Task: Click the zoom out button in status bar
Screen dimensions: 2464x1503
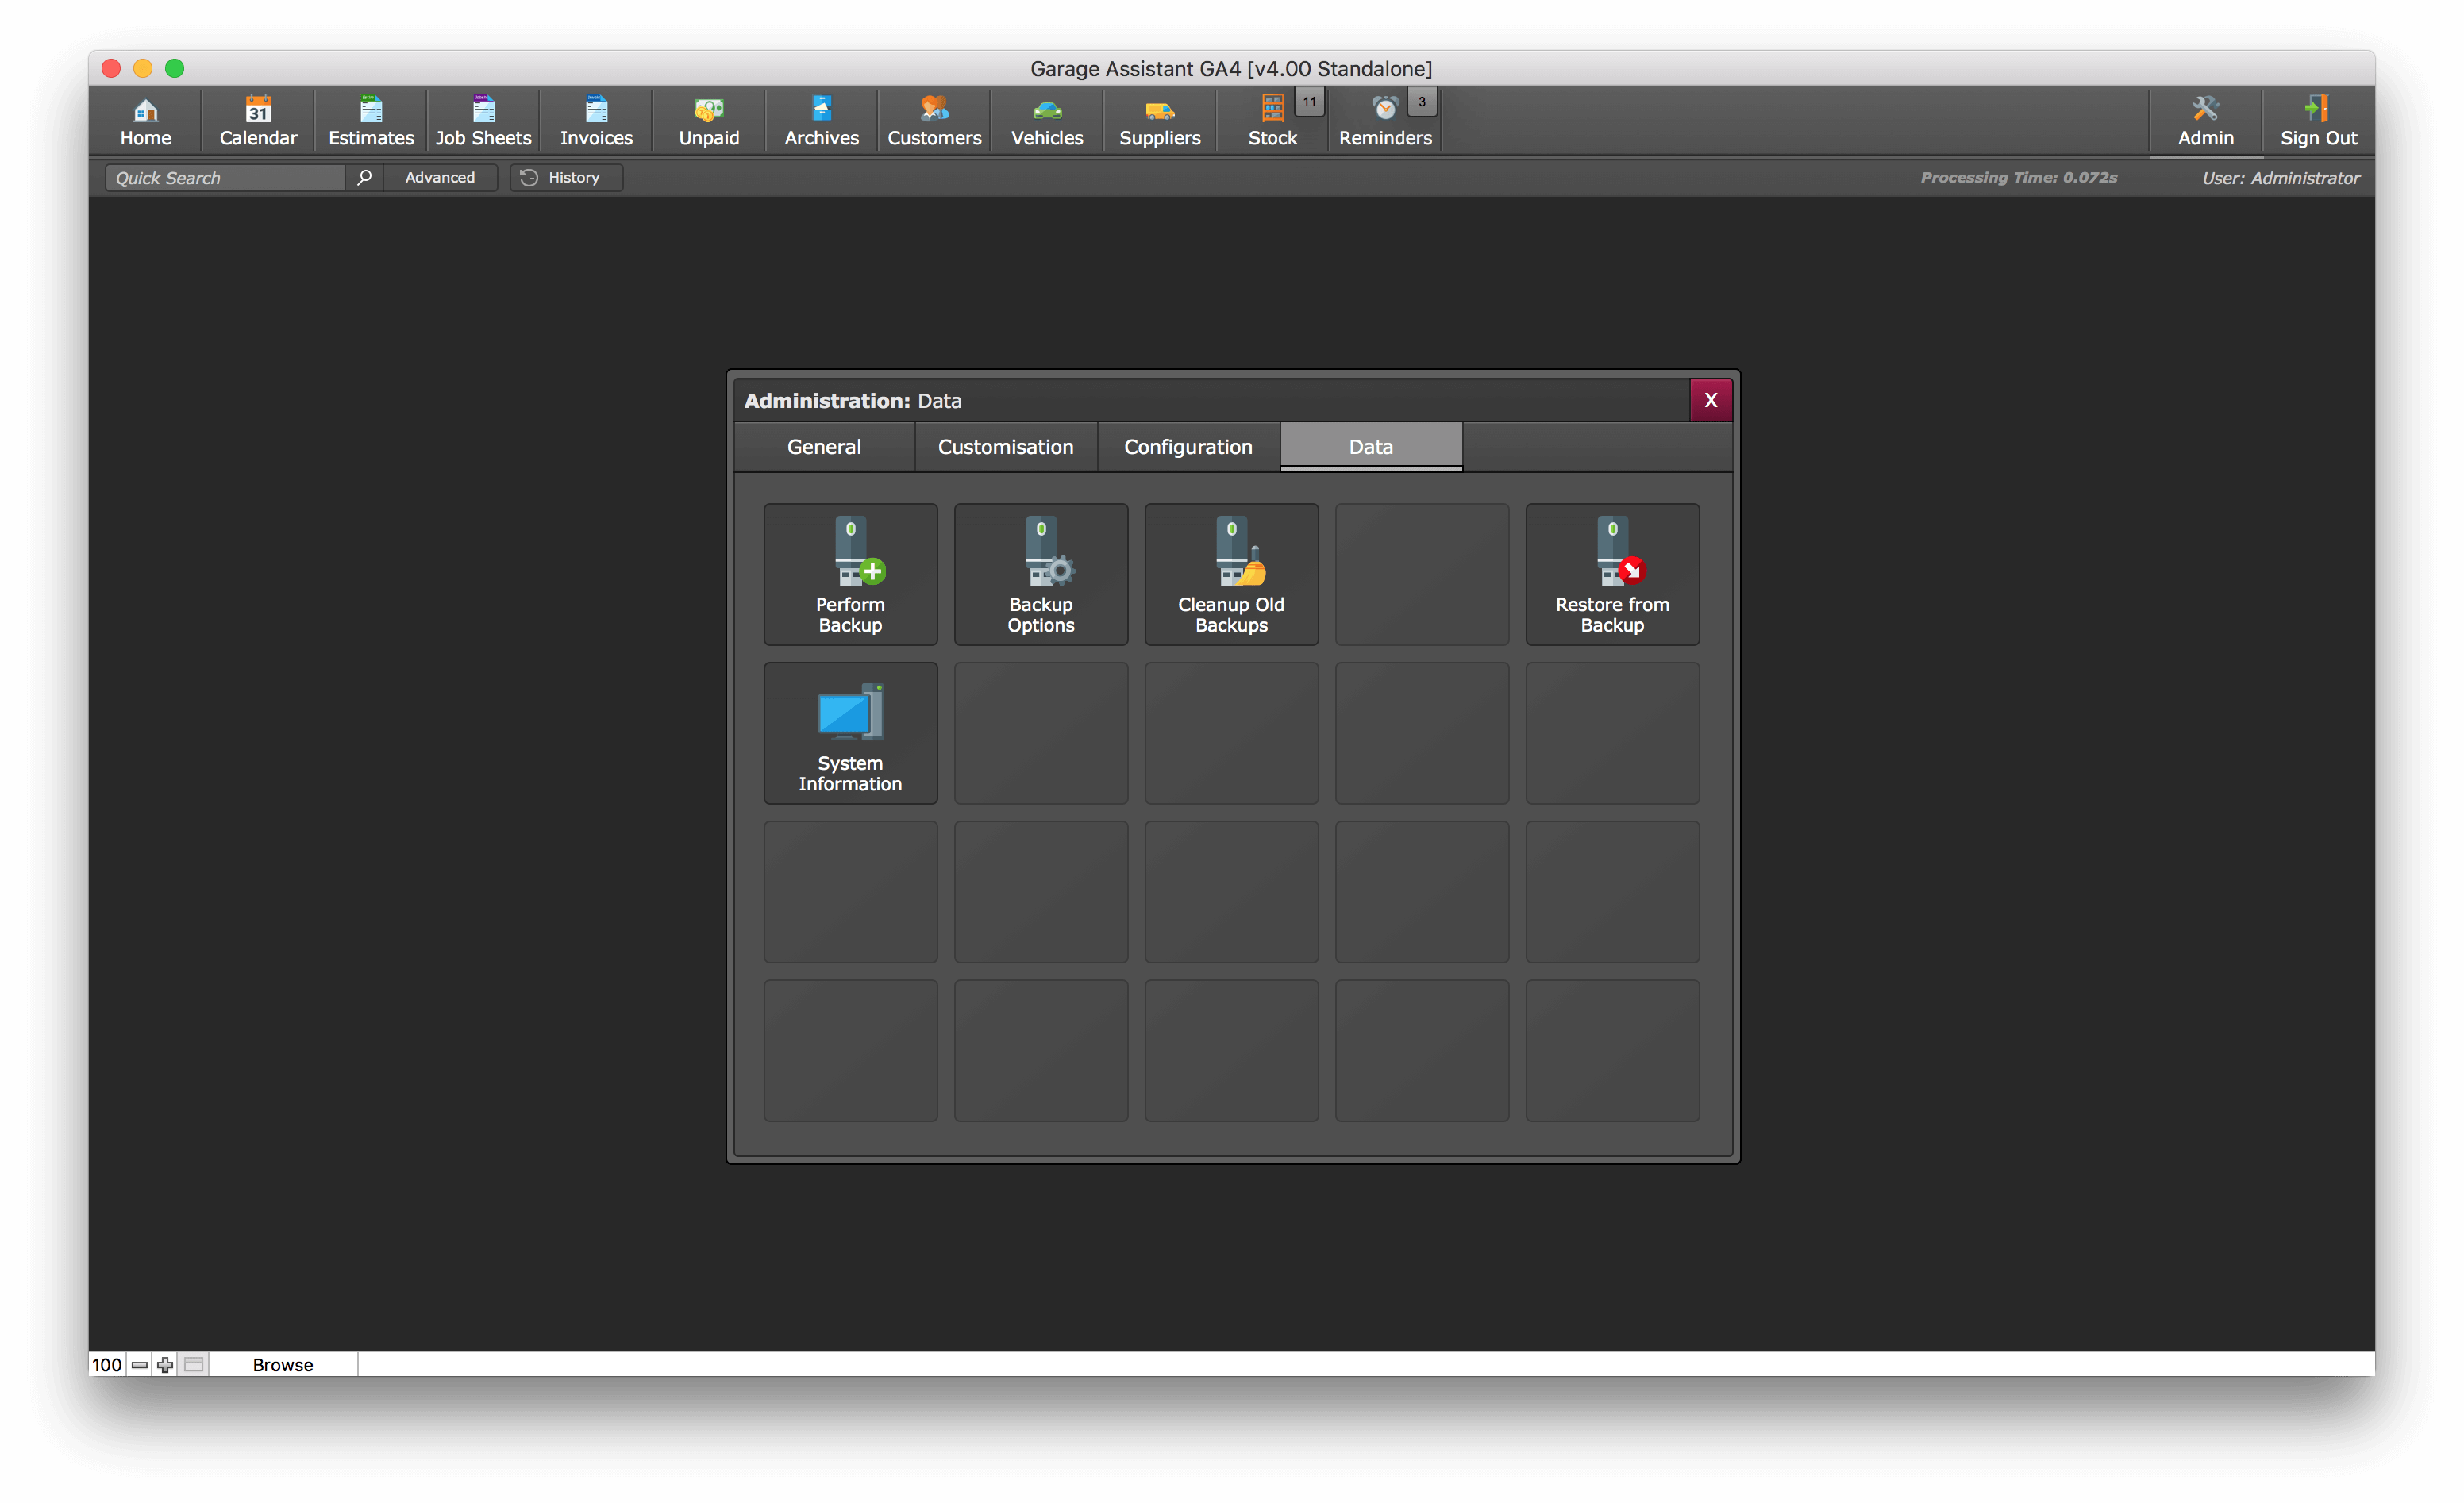Action: 139,1364
